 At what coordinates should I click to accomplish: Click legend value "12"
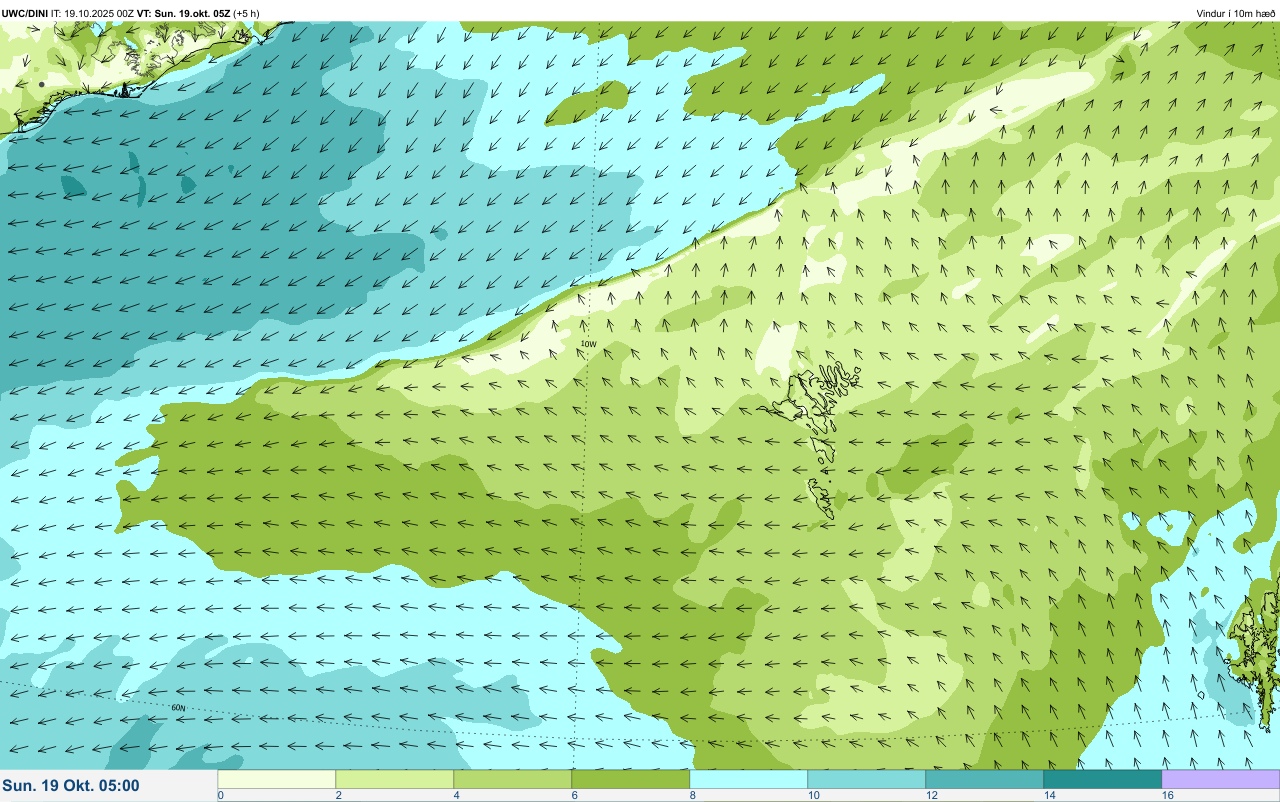[932, 795]
